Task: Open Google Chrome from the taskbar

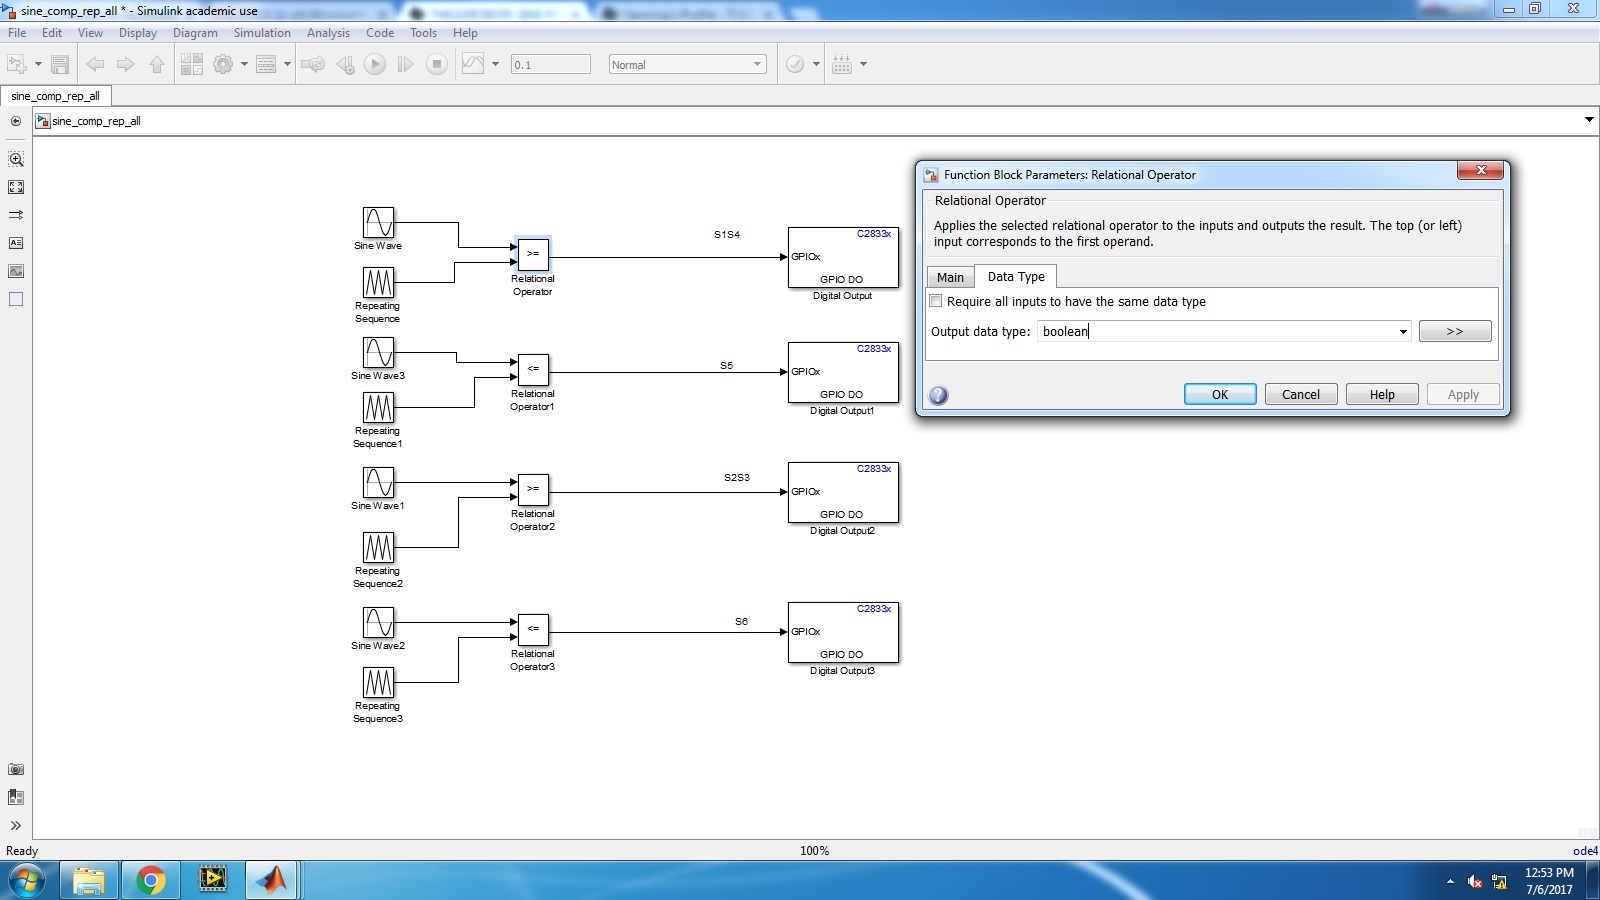Action: 151,880
